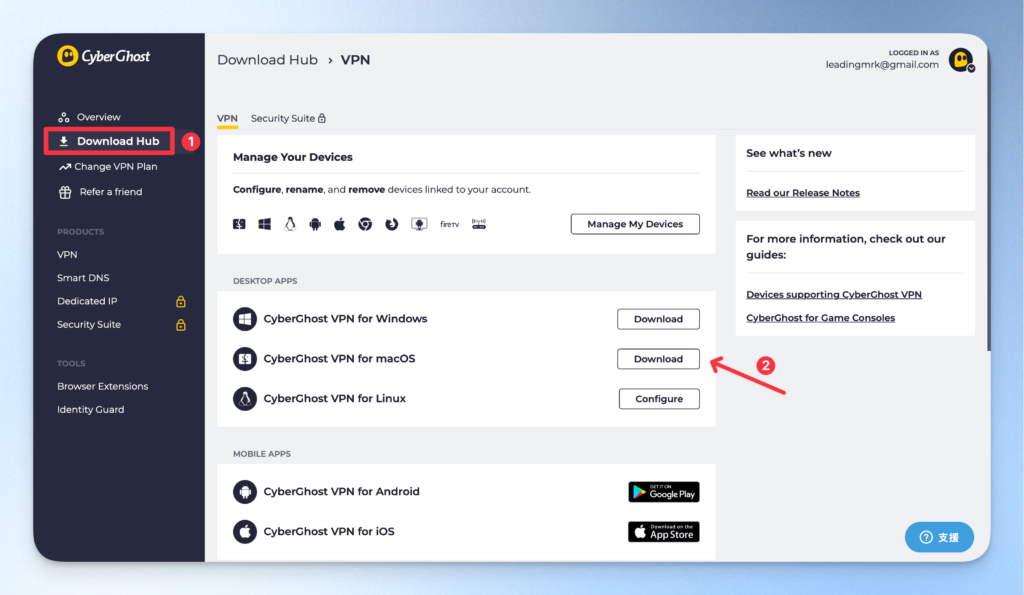The height and width of the screenshot is (595, 1024).
Task: Click CyberGhost VPN for Linux text
Action: point(334,398)
